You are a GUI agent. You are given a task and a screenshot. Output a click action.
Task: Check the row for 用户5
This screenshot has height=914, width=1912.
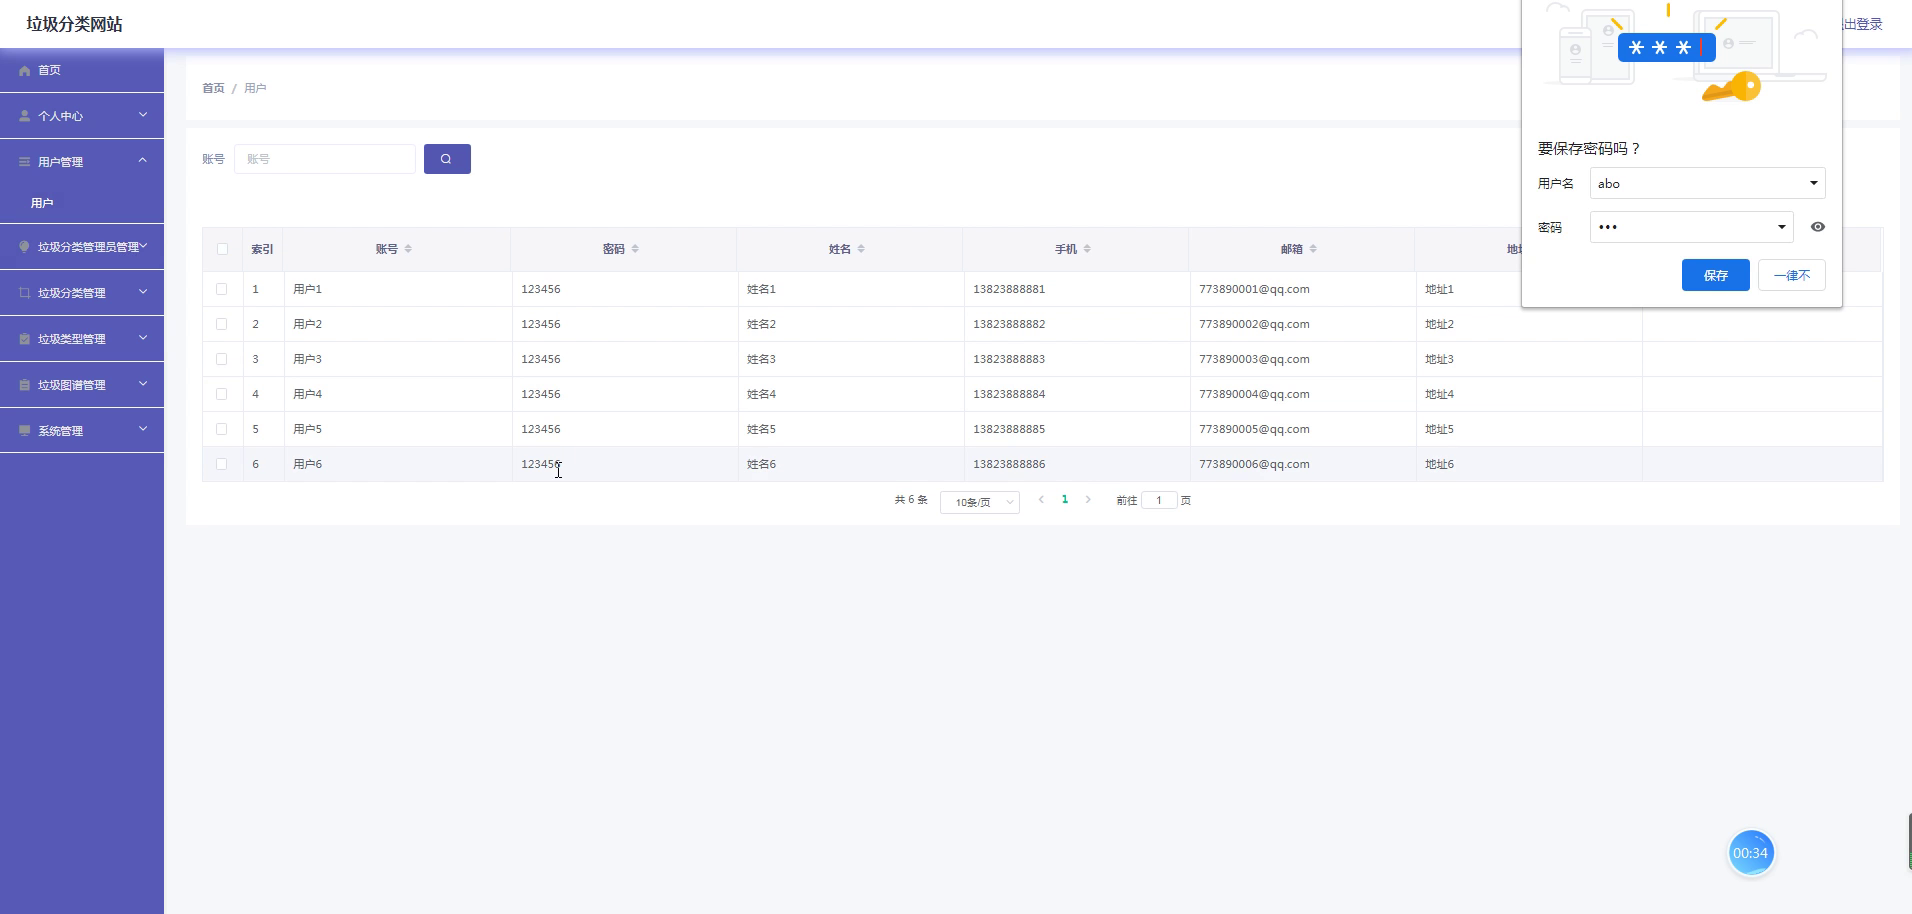pos(222,429)
